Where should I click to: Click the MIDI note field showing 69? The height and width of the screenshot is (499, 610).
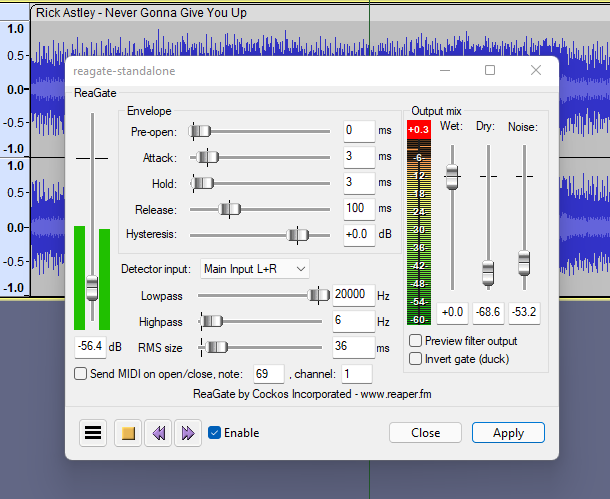pyautogui.click(x=269, y=374)
